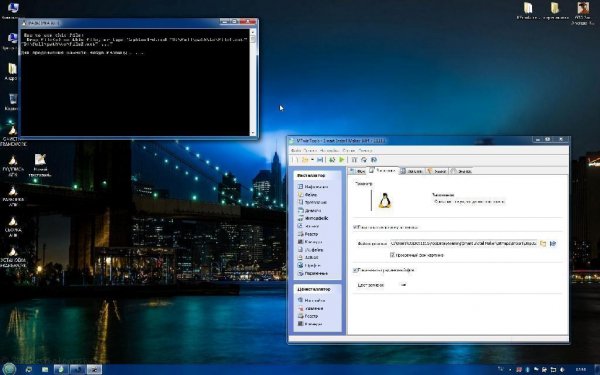Screen dimensions: 600x375
Task: Select Информация in the installer sidebar
Action: pos(313,187)
